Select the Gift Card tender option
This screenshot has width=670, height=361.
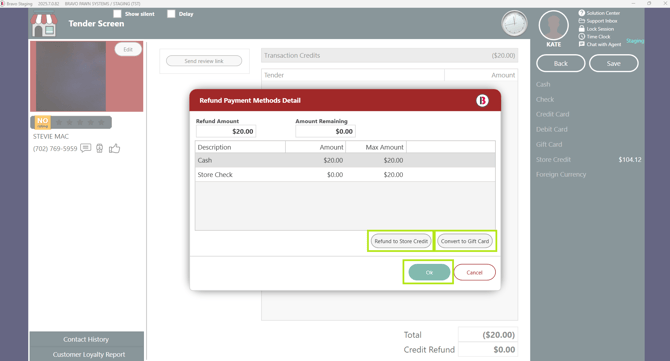click(x=549, y=144)
